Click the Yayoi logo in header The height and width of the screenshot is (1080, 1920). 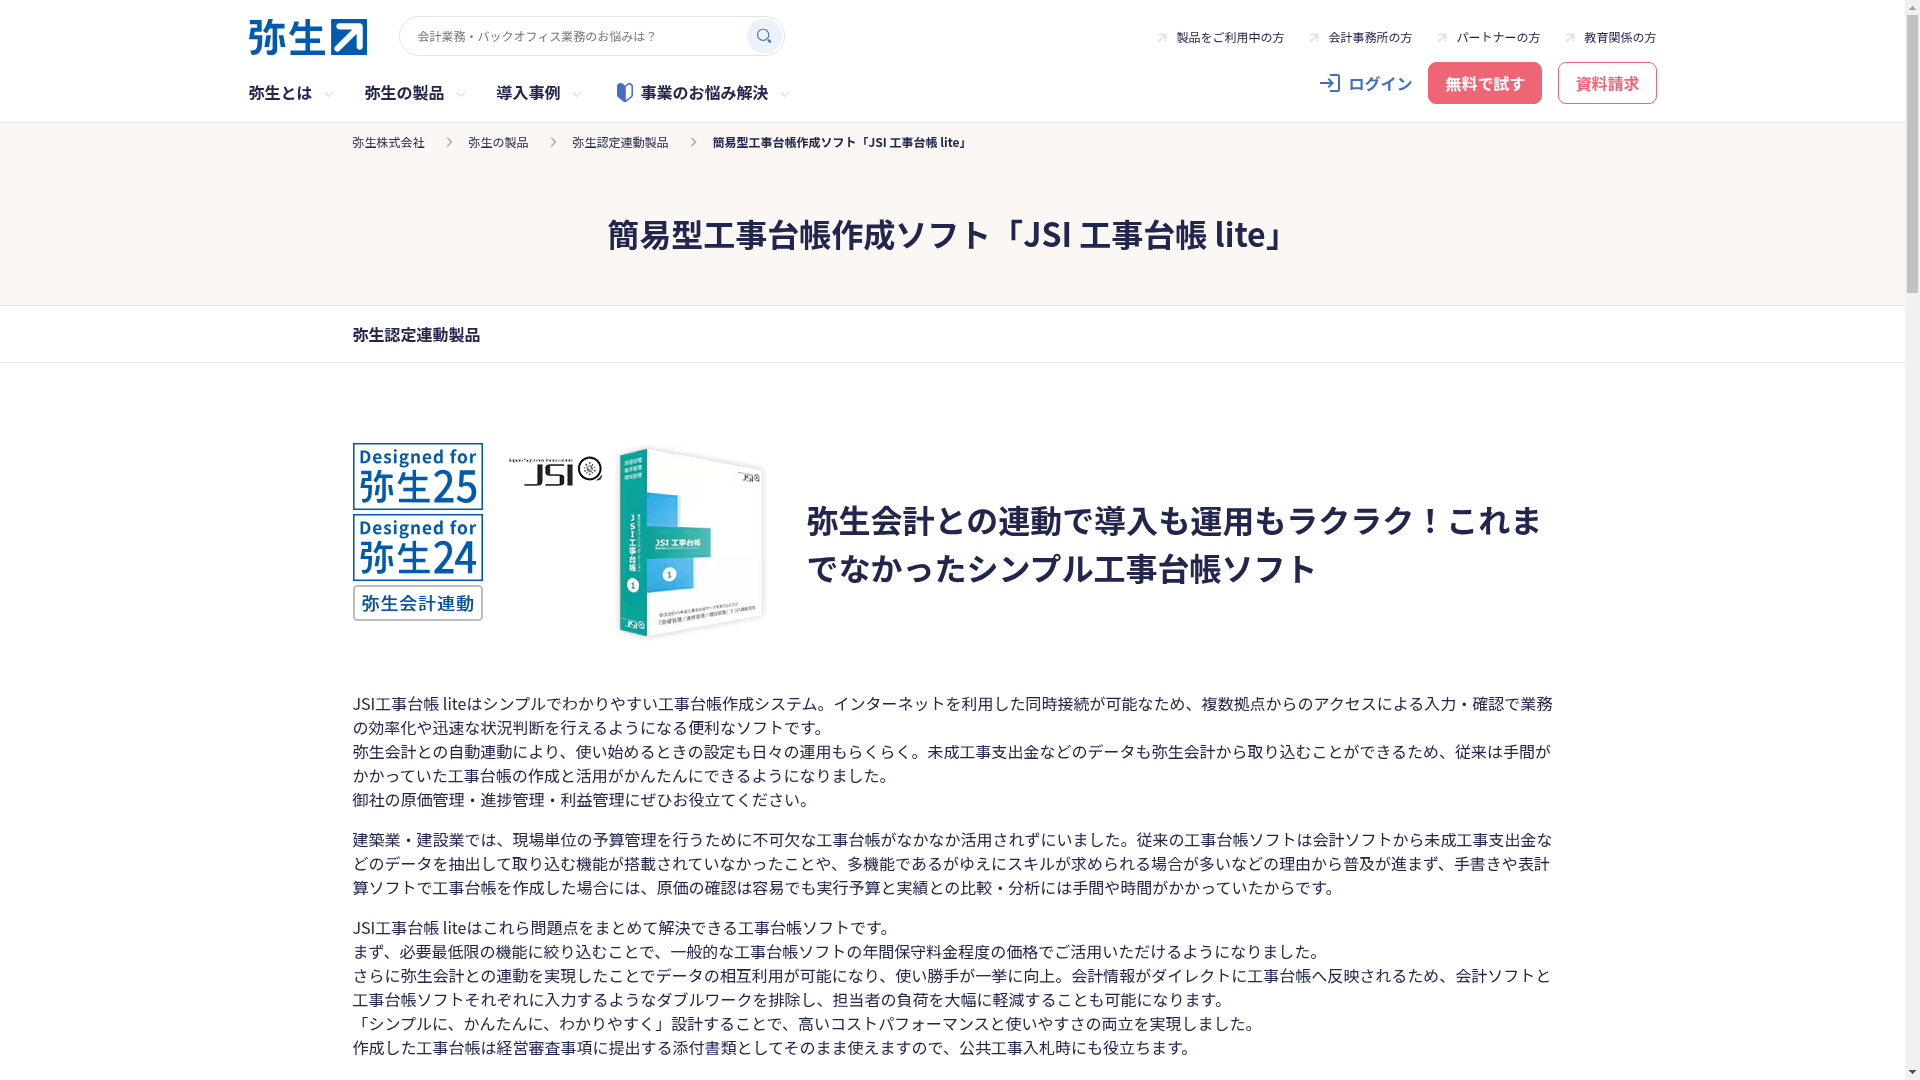[307, 37]
